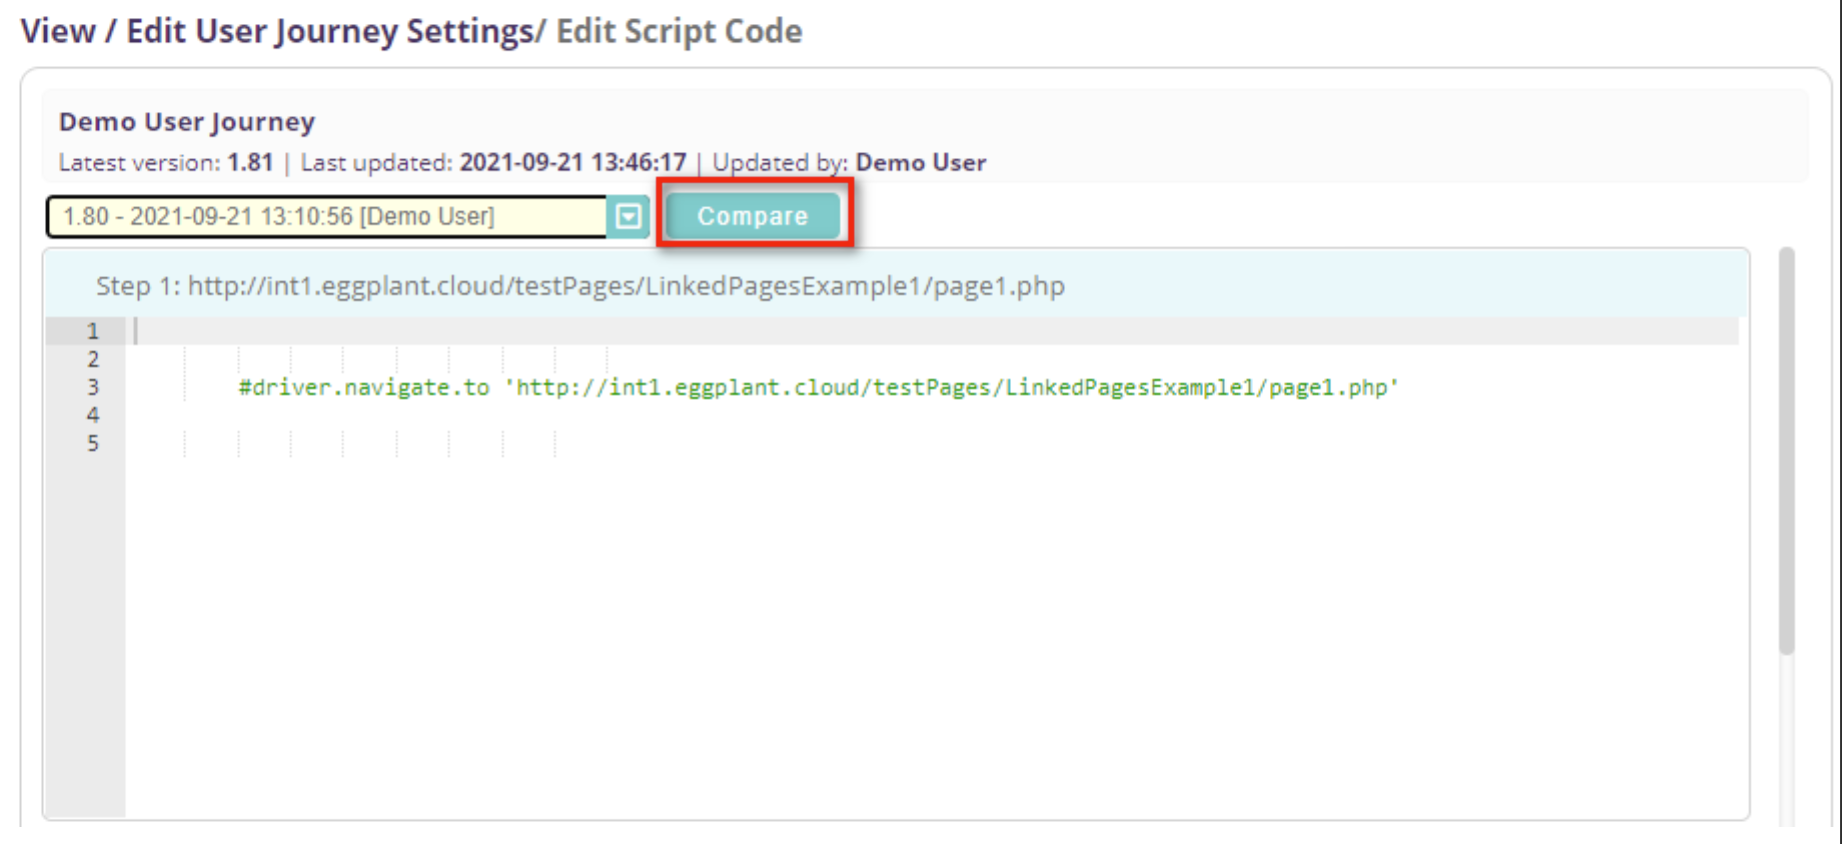Click the Edit Script Code breadcrumb text
Image resolution: width=1842 pixels, height=844 pixels.
click(679, 31)
